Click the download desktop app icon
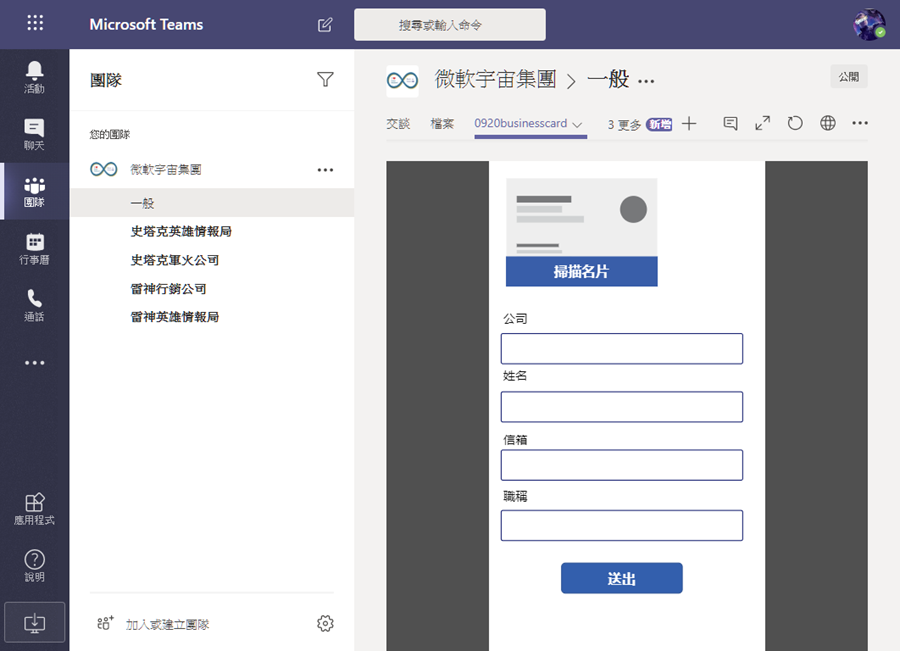This screenshot has width=900, height=651. tap(34, 621)
